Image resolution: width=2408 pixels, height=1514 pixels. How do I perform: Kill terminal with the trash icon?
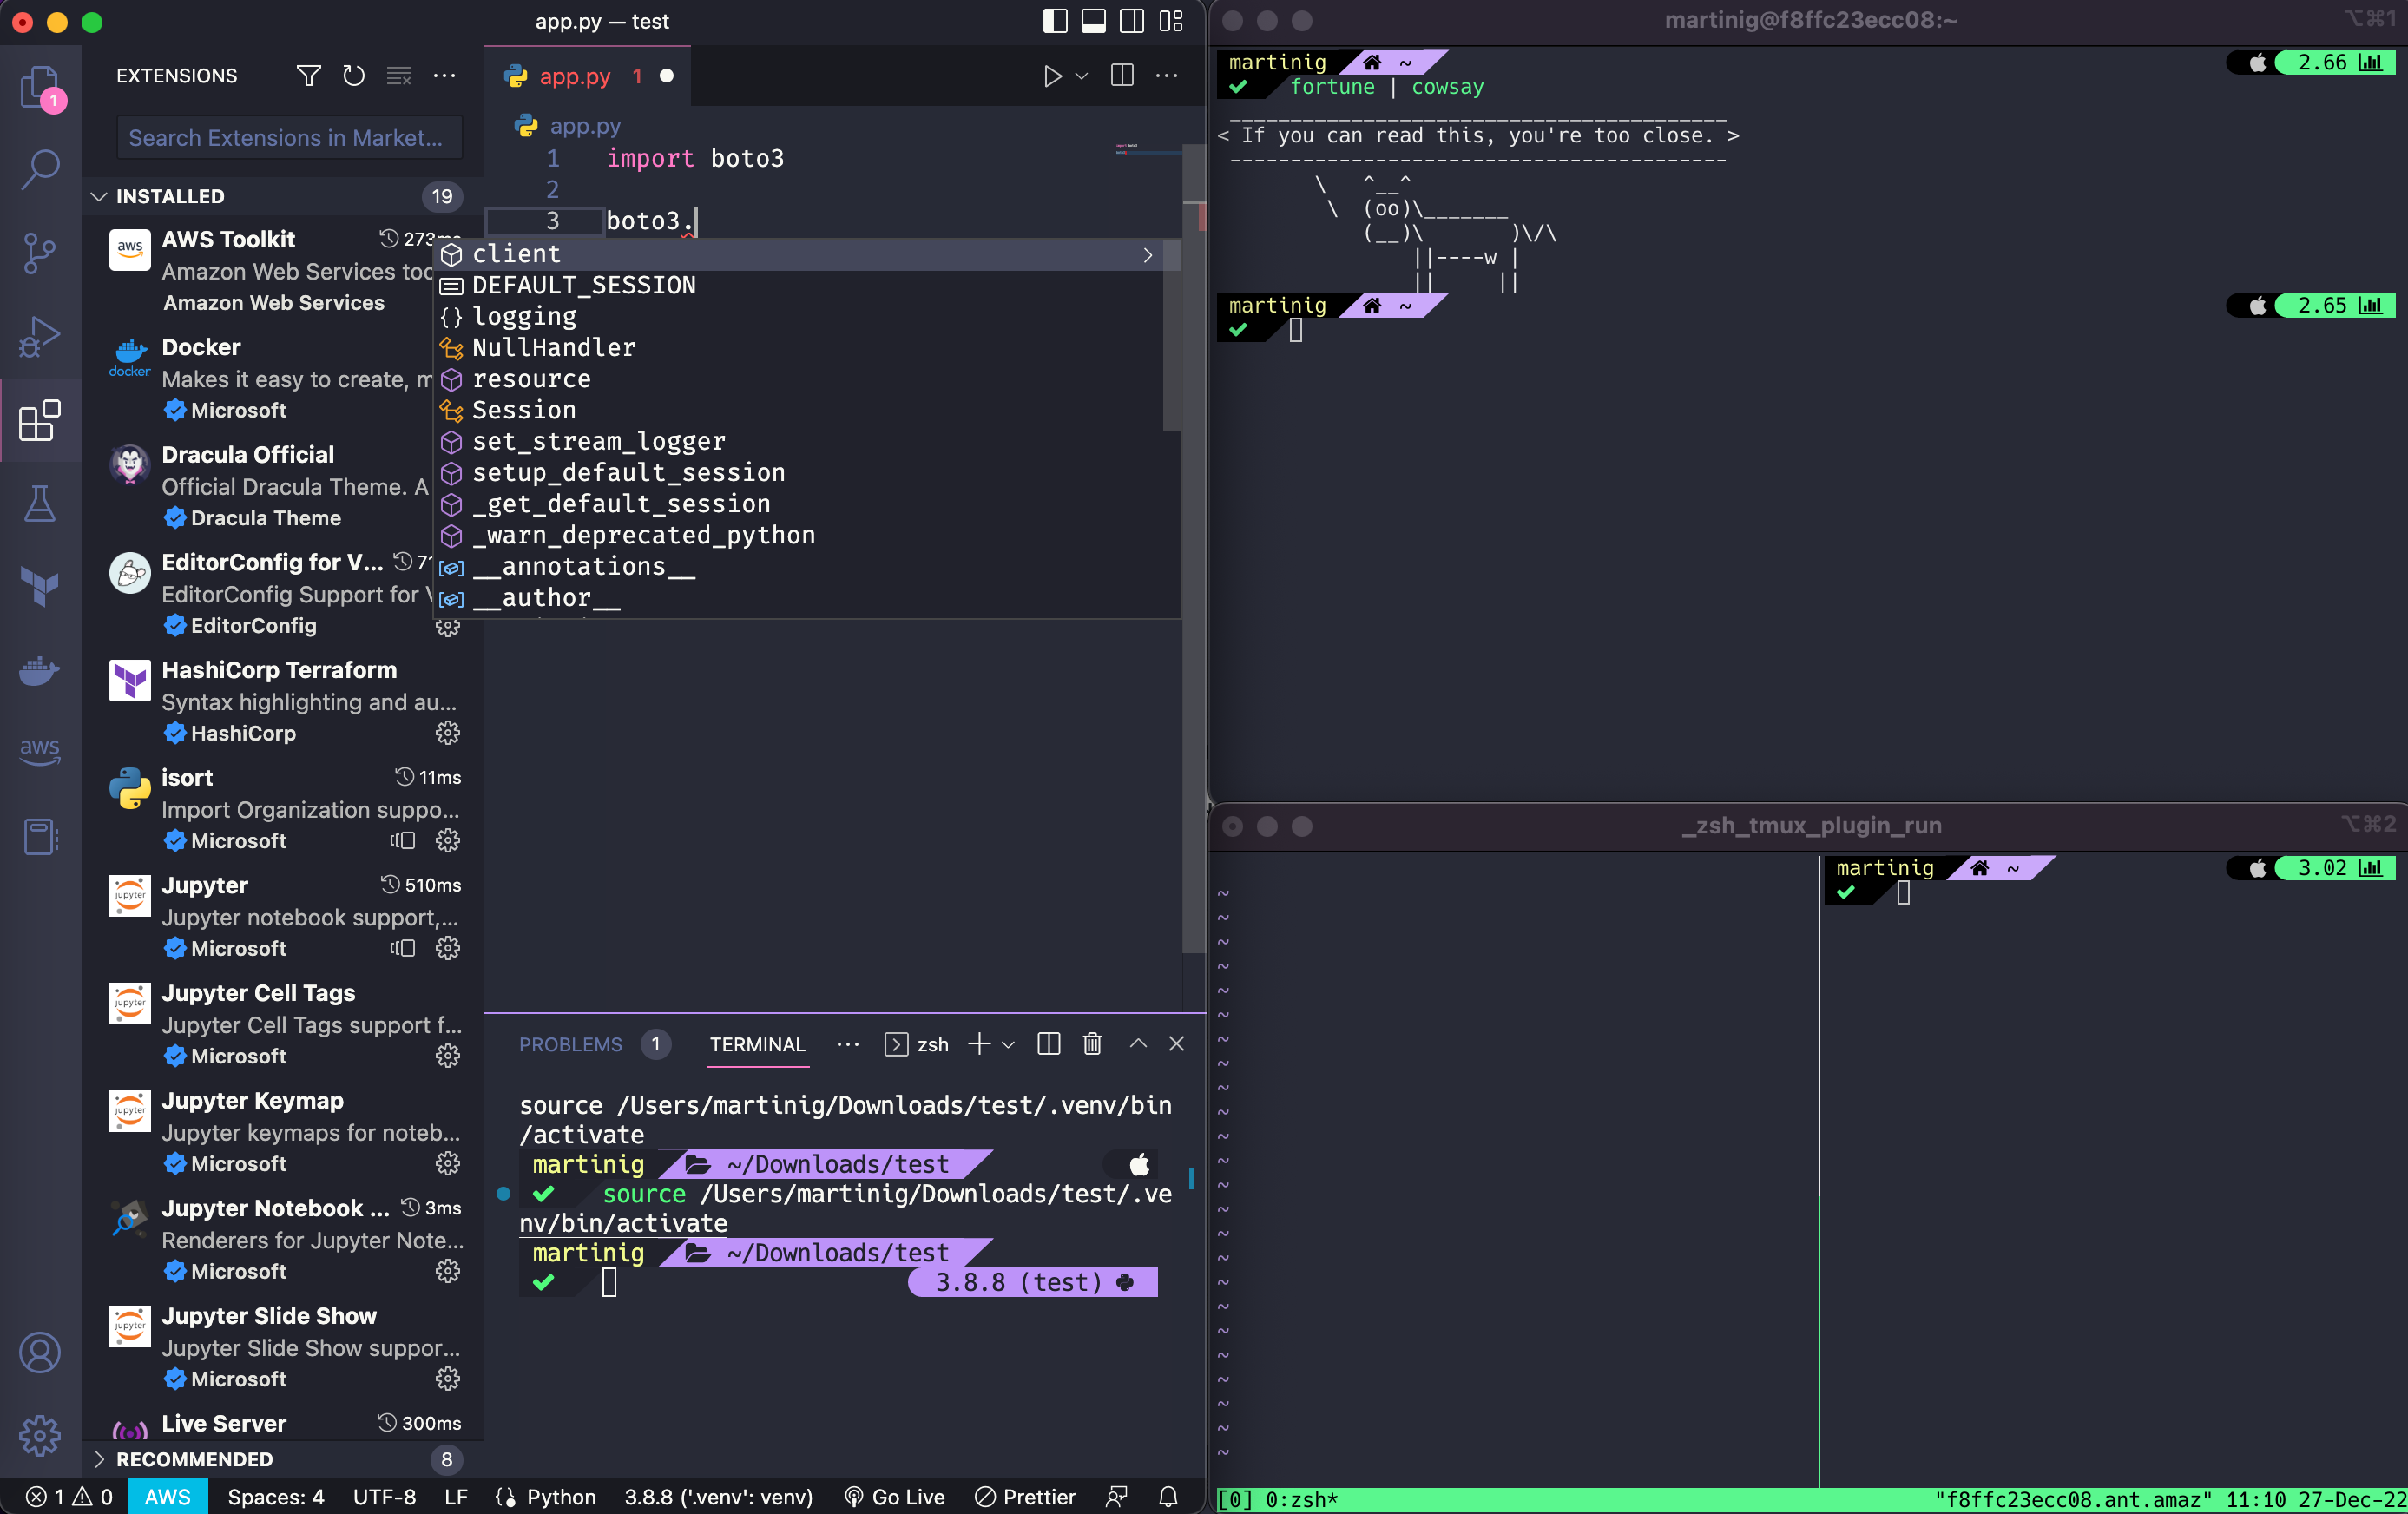(1092, 1044)
